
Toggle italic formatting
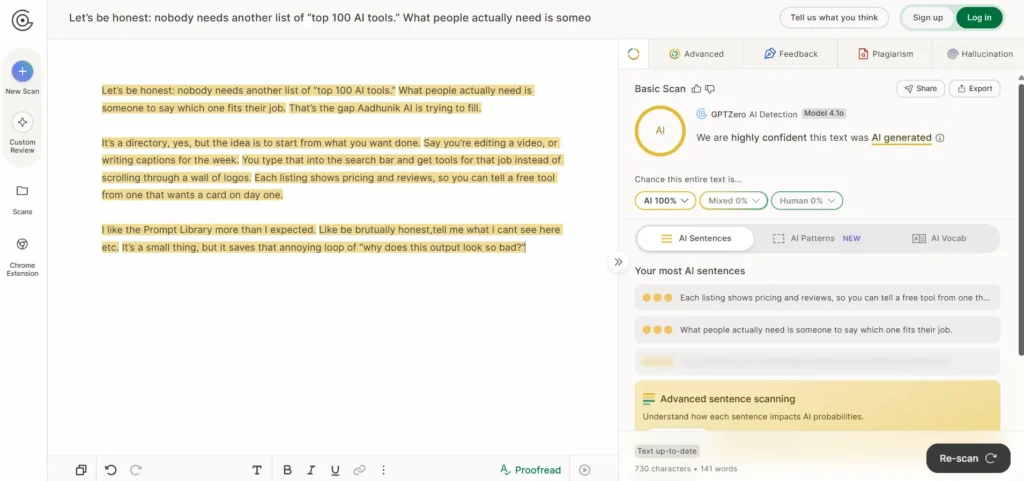[x=311, y=470]
